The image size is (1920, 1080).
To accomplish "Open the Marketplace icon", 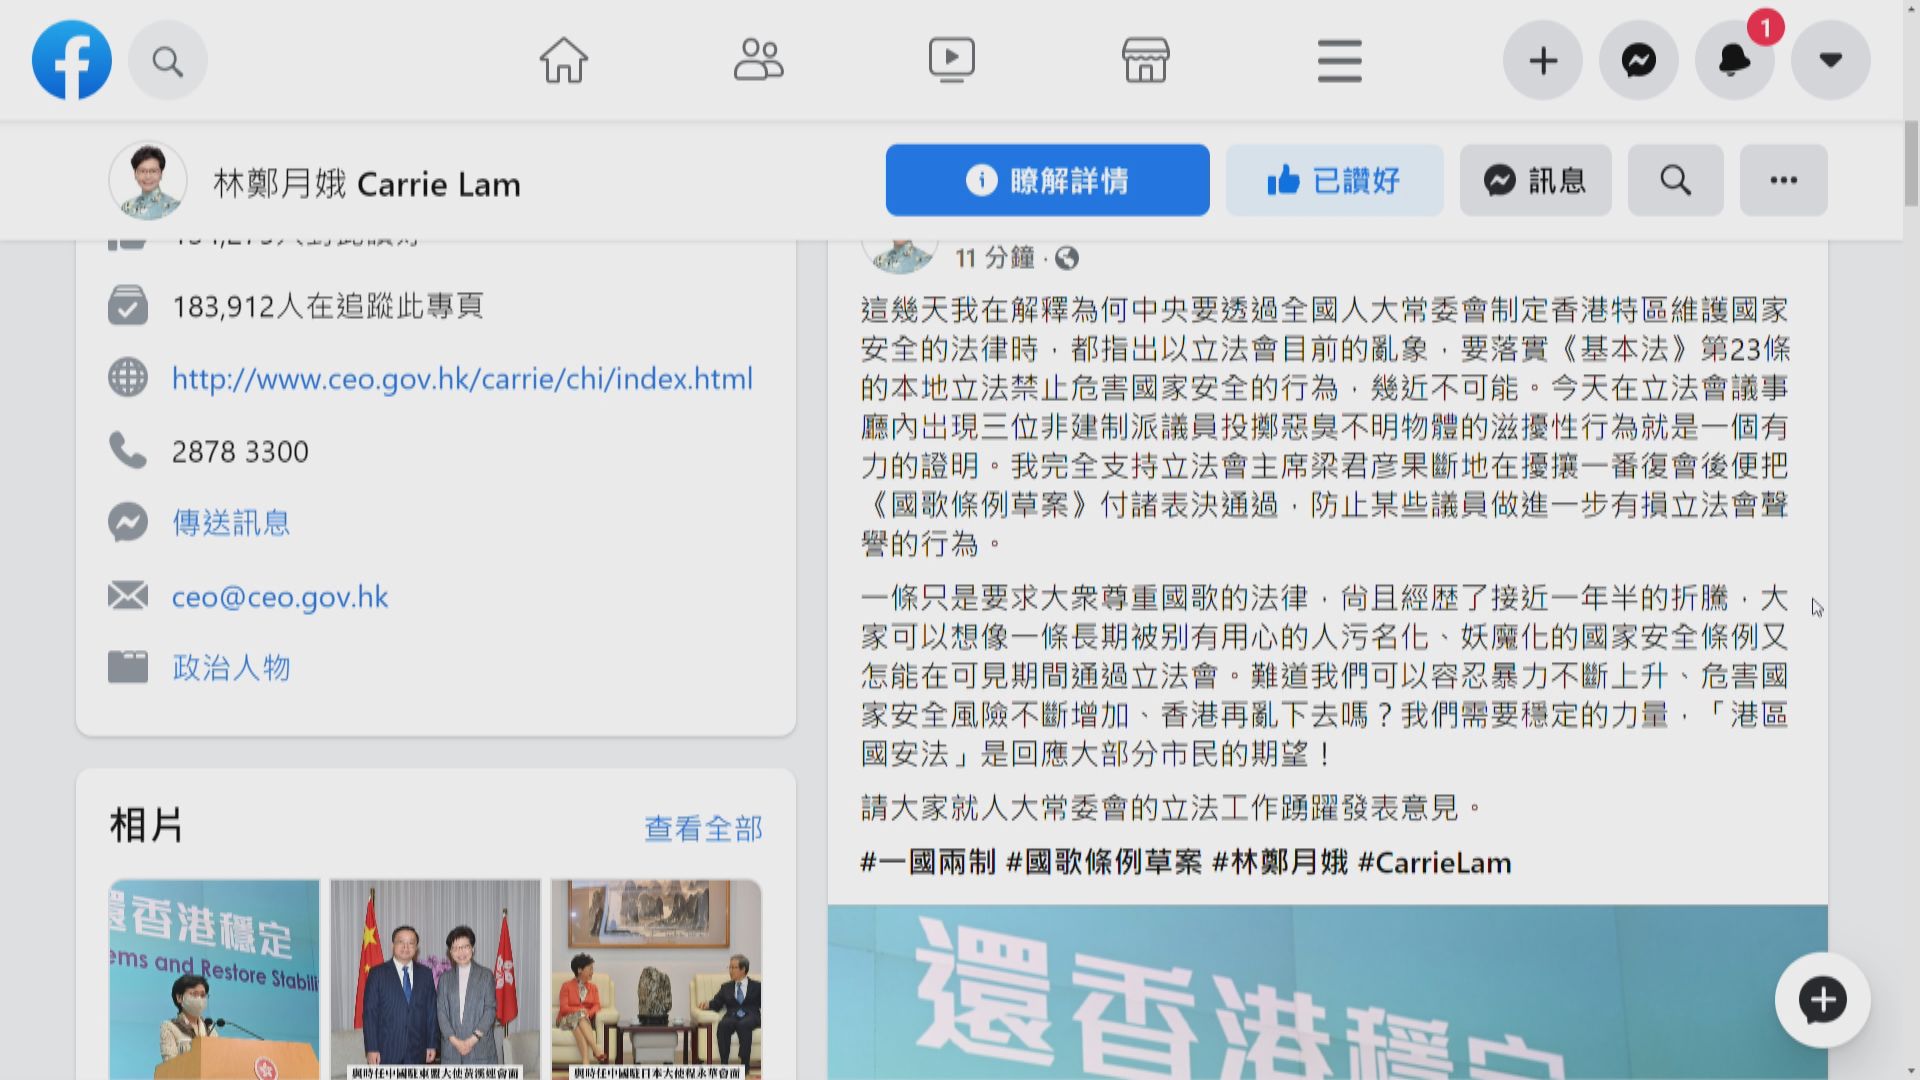I will tap(1145, 60).
